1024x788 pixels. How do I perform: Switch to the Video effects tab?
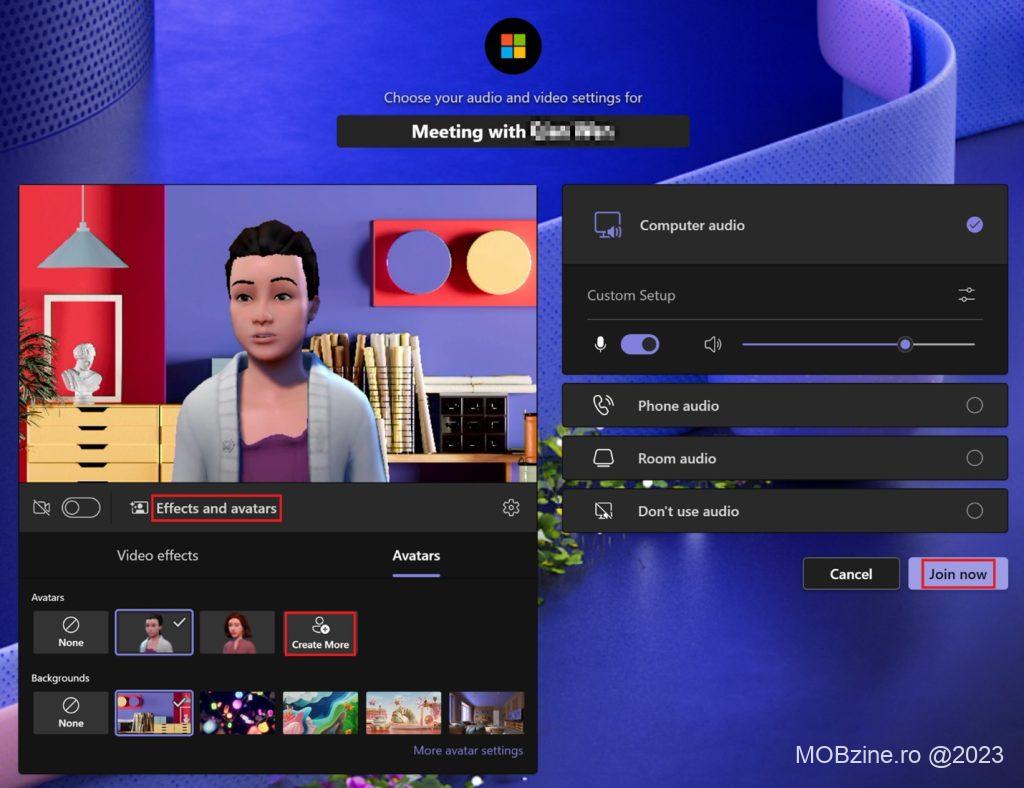pyautogui.click(x=157, y=555)
